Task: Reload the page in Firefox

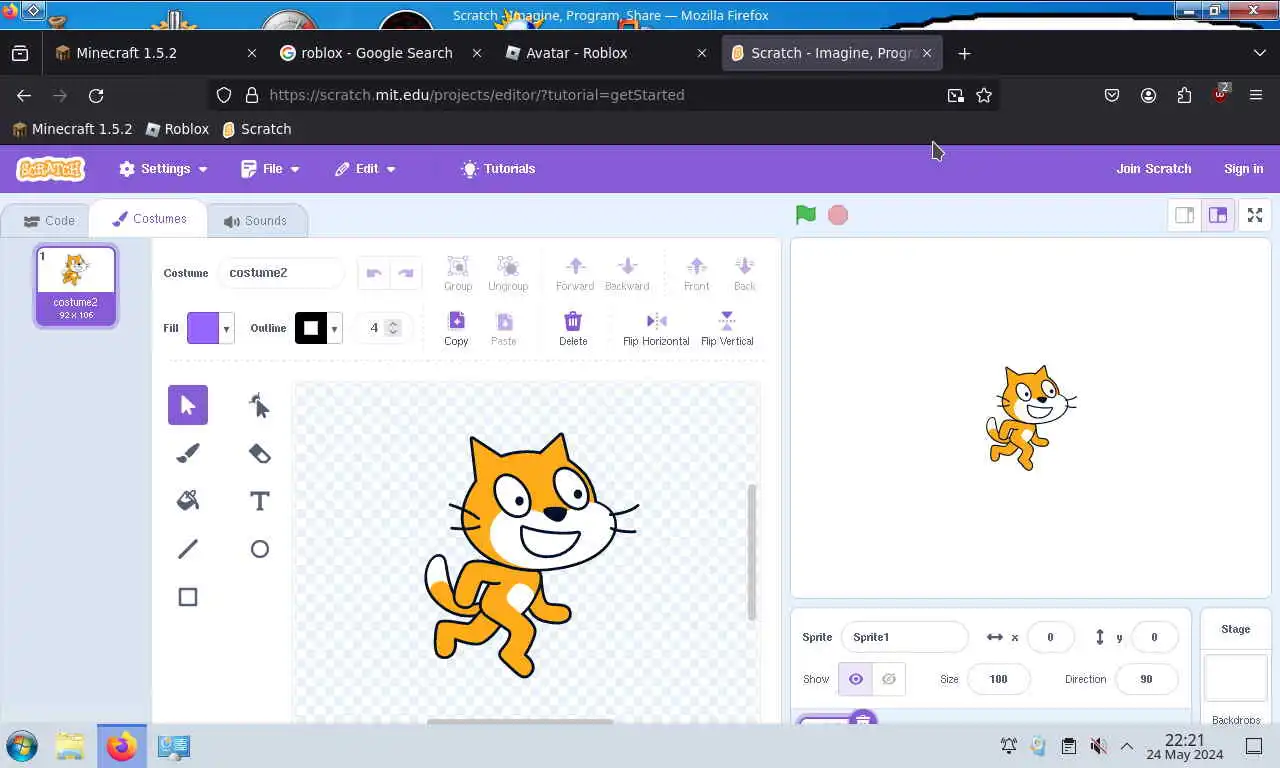Action: [96, 95]
